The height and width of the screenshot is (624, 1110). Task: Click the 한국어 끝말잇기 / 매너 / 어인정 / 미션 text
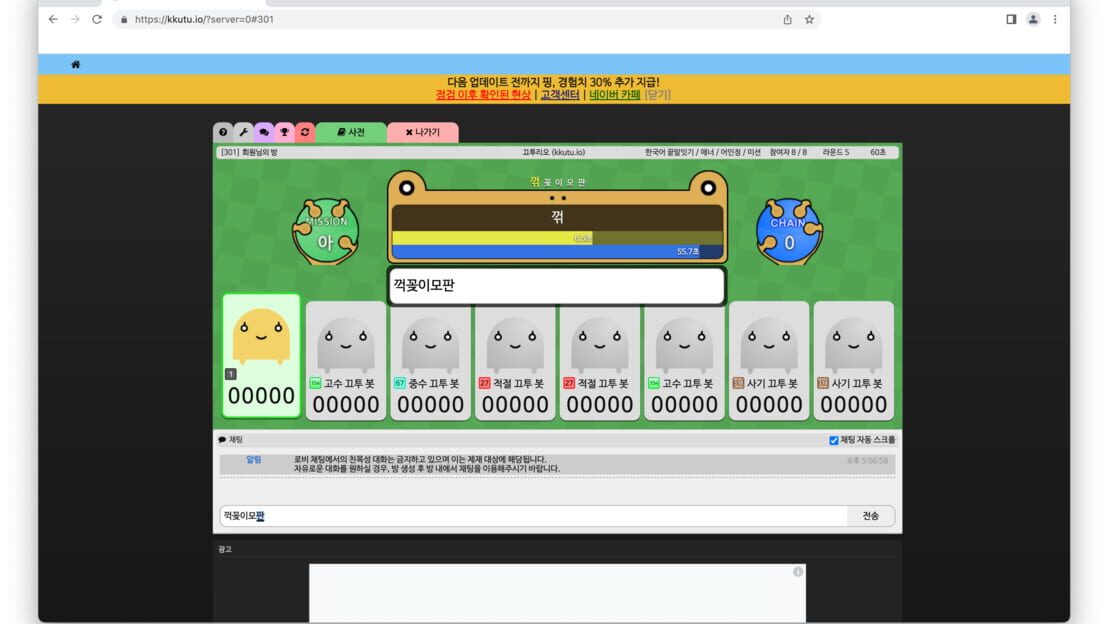(702, 152)
